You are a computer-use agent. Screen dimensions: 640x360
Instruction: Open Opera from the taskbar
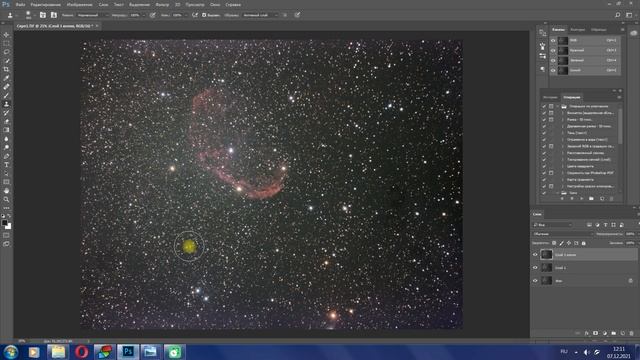81,352
